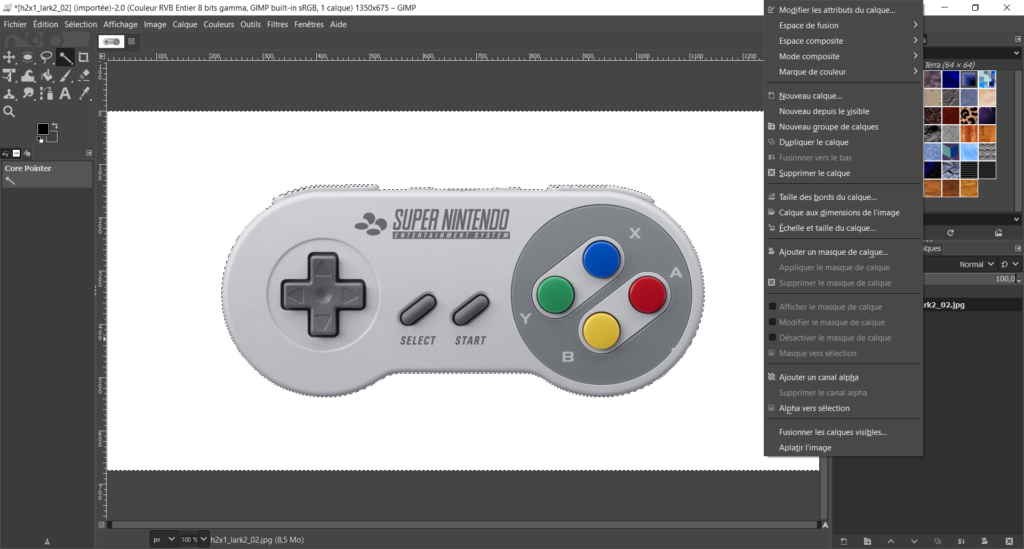This screenshot has height=549, width=1024.
Task: Select the Clone stamp tool
Action: click(9, 94)
